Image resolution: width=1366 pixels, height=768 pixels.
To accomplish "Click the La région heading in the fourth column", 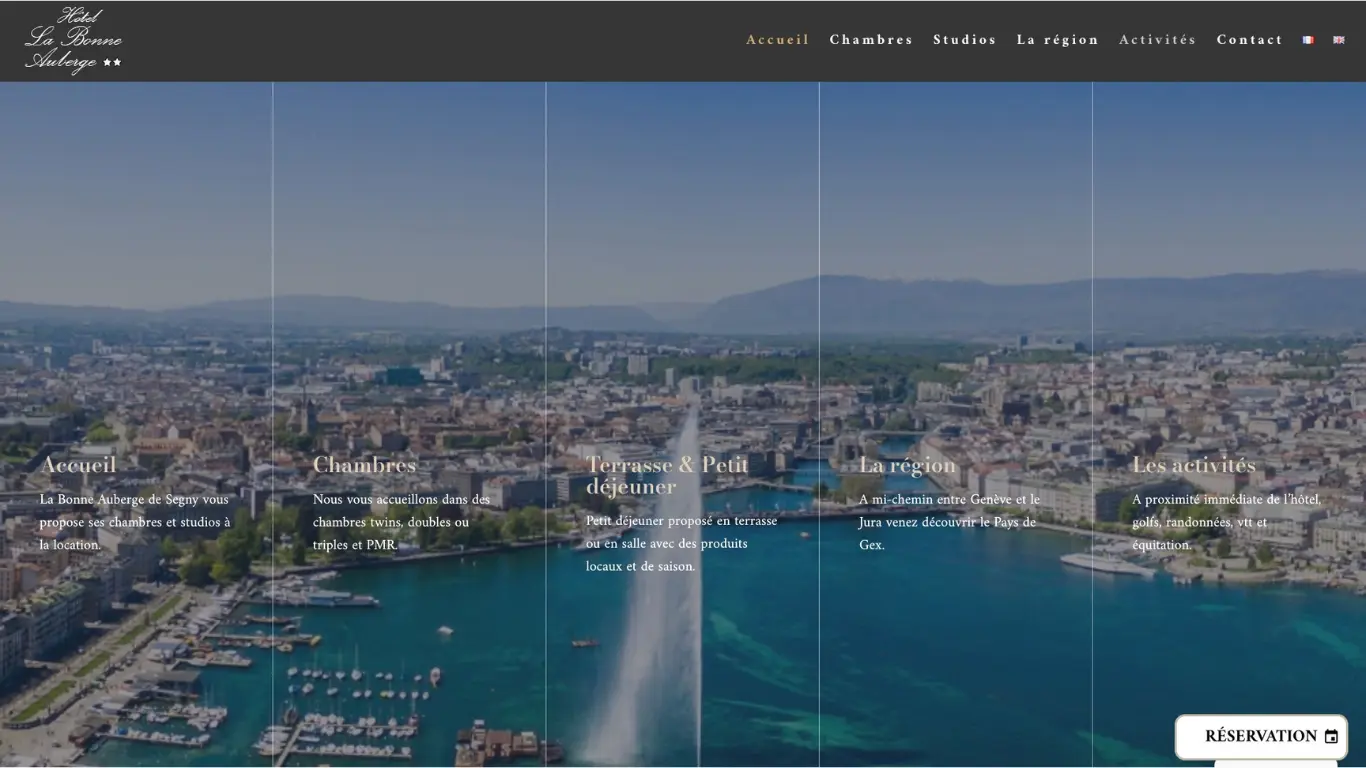I will [907, 465].
